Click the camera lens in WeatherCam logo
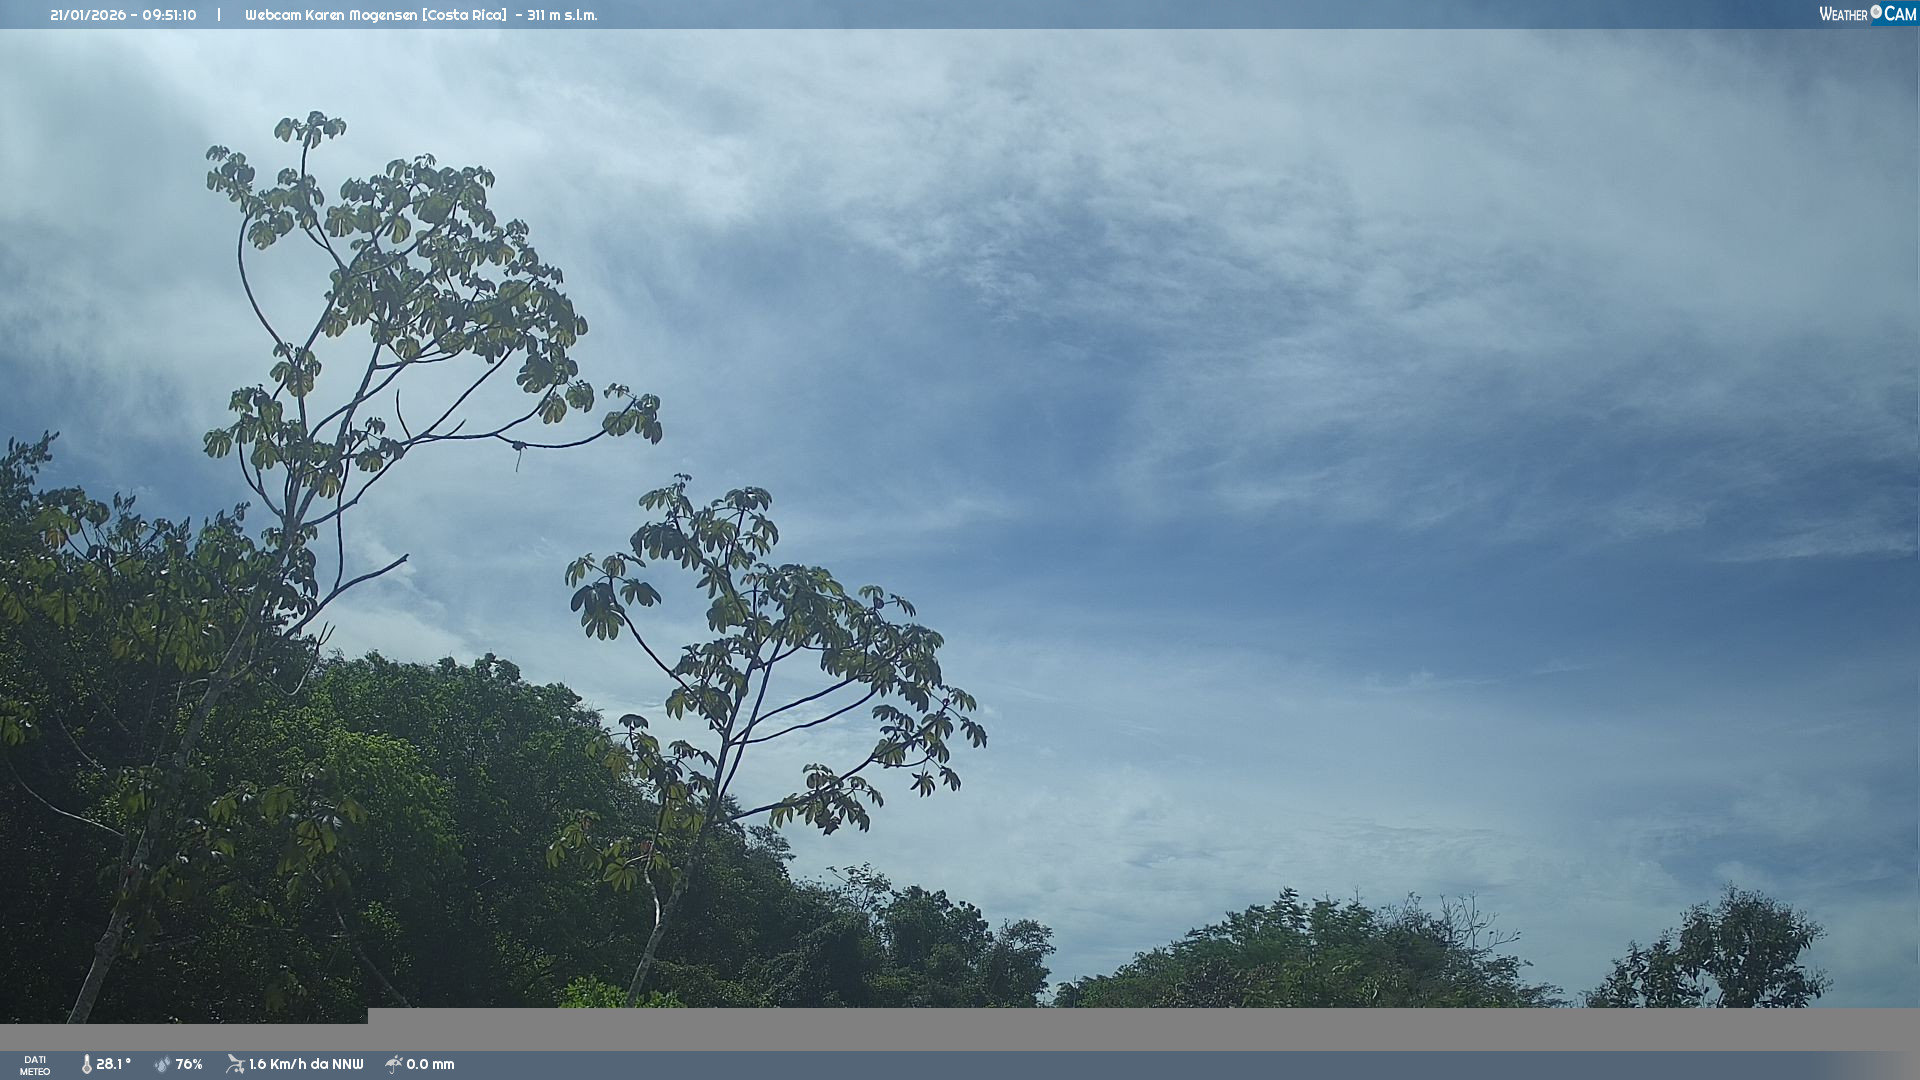This screenshot has width=1920, height=1080. coord(1876,12)
